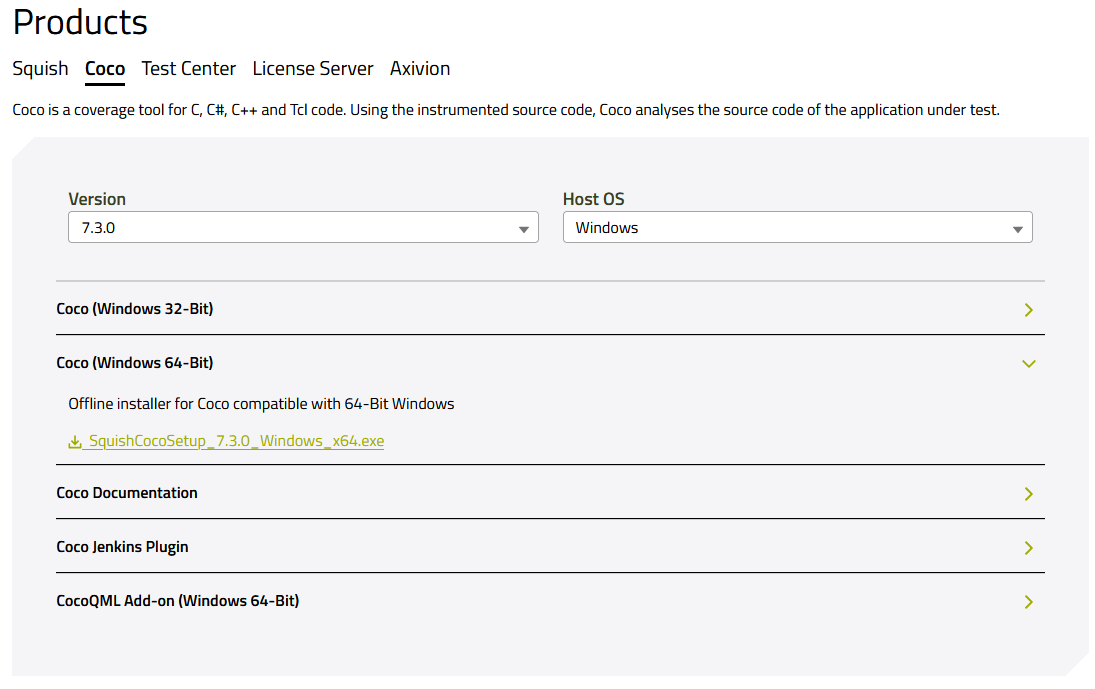Click the Version field showing 7.3.0

pyautogui.click(x=290, y=228)
